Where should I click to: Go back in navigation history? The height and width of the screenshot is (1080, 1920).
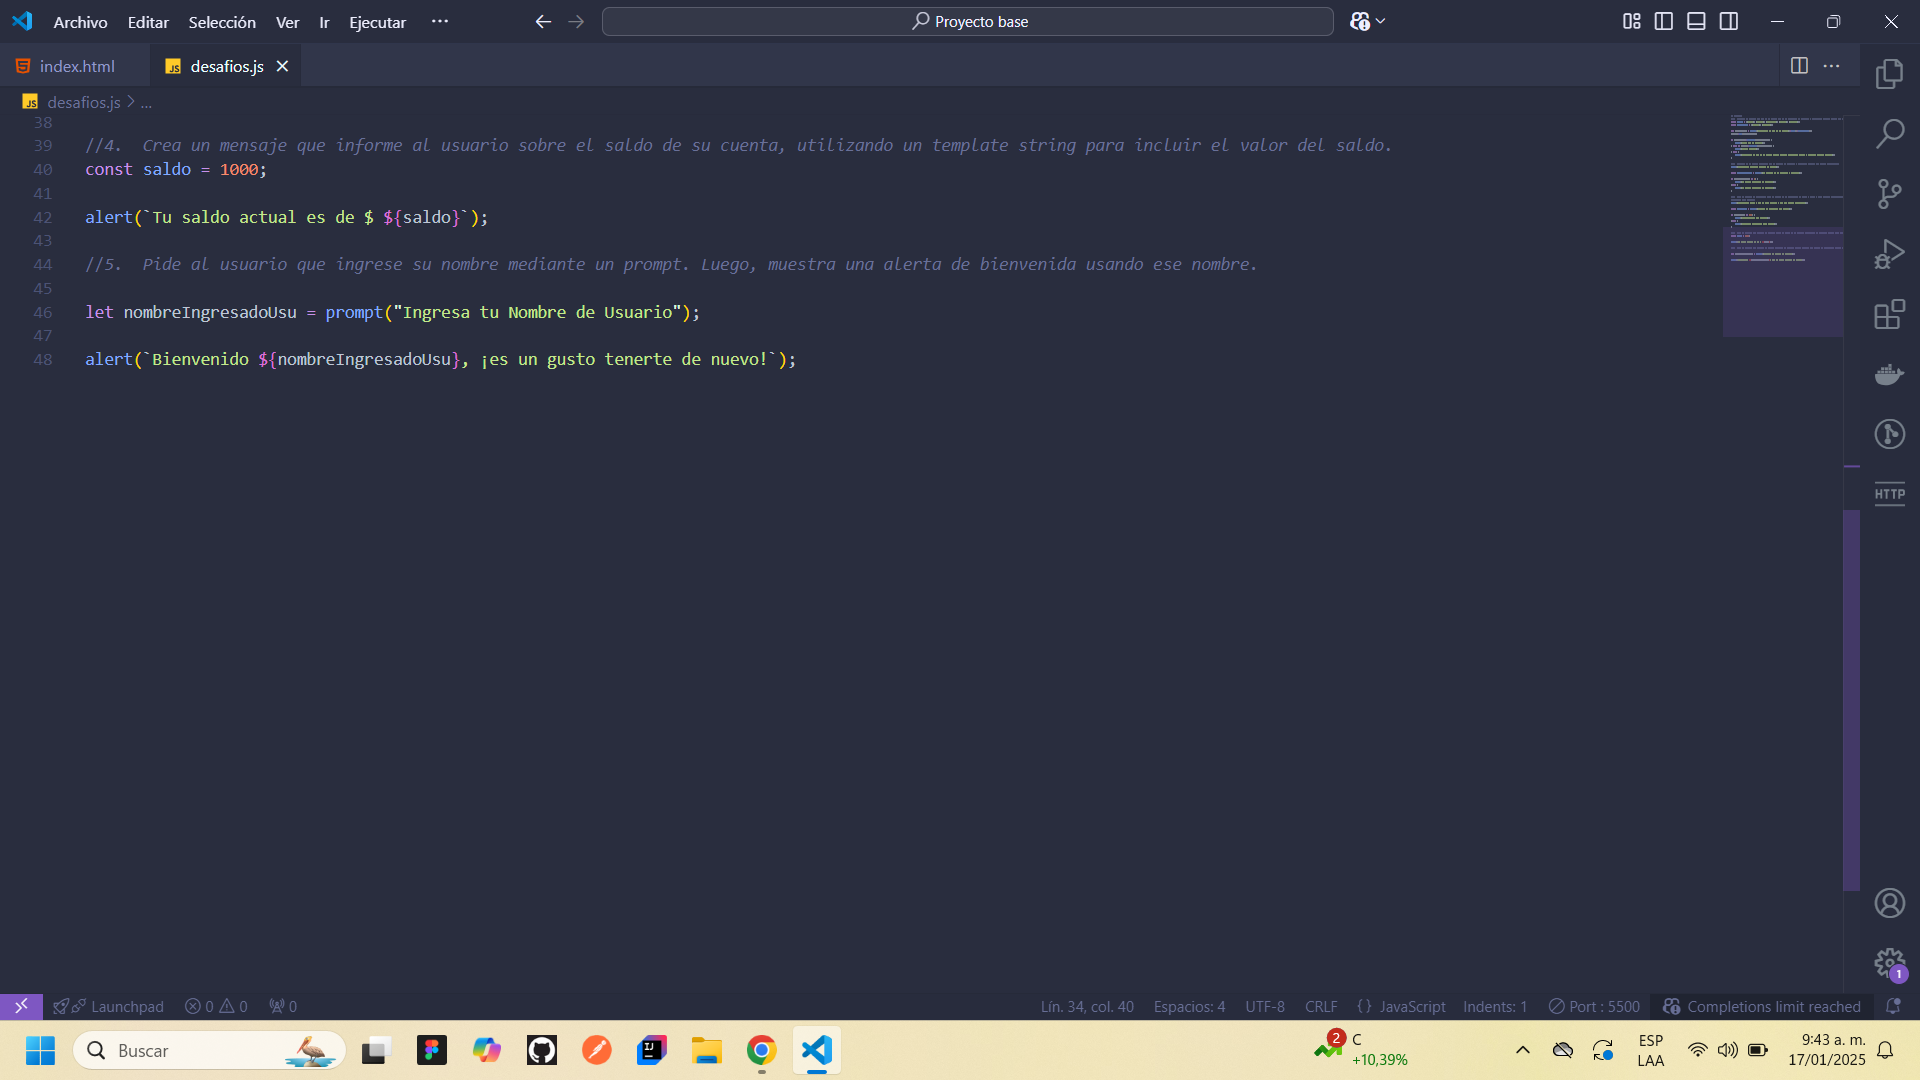(543, 21)
